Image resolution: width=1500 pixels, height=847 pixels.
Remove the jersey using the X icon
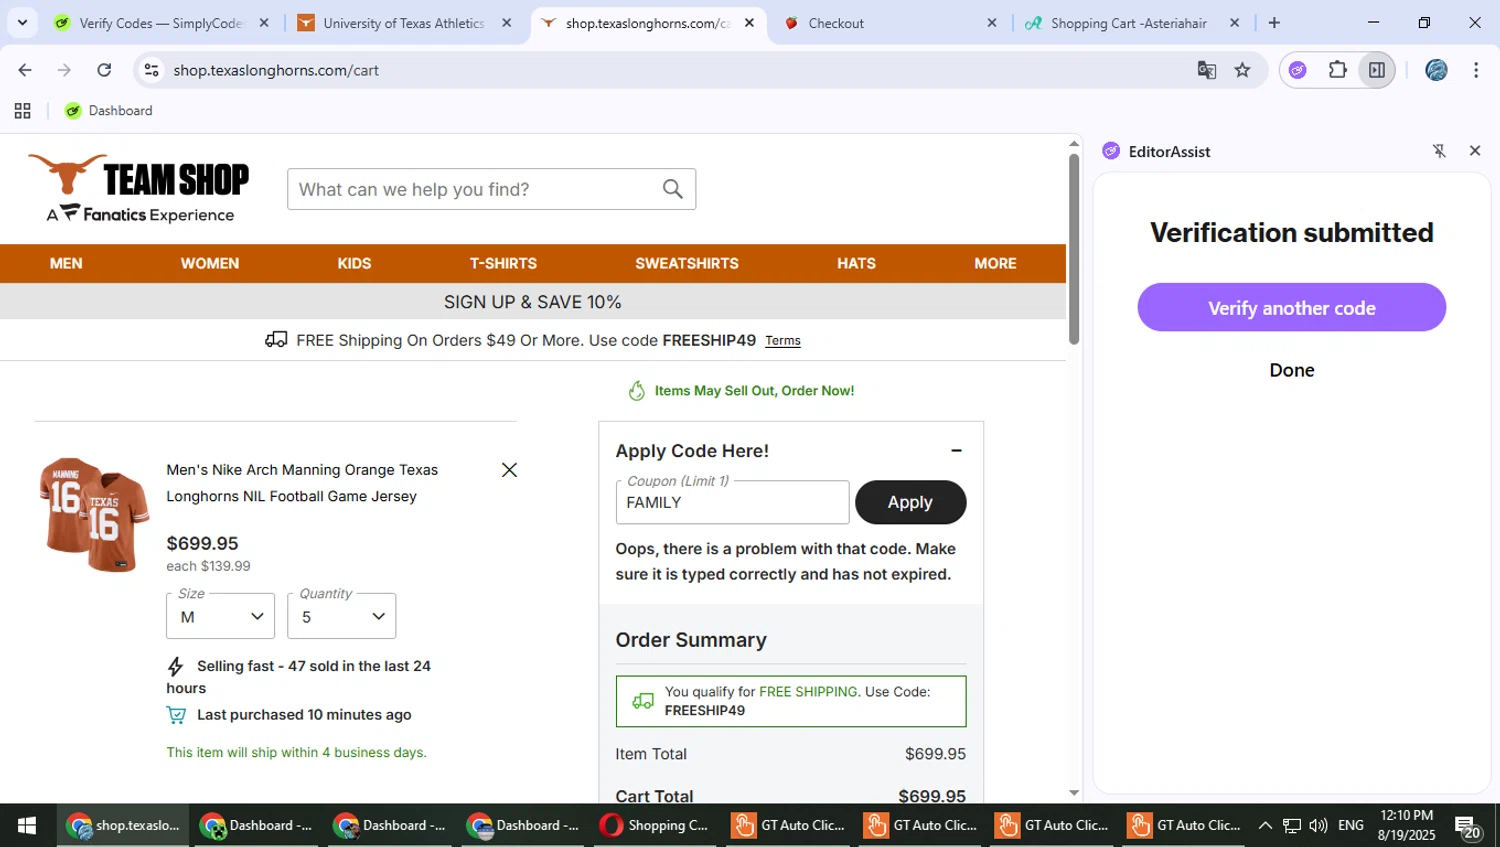pos(509,470)
